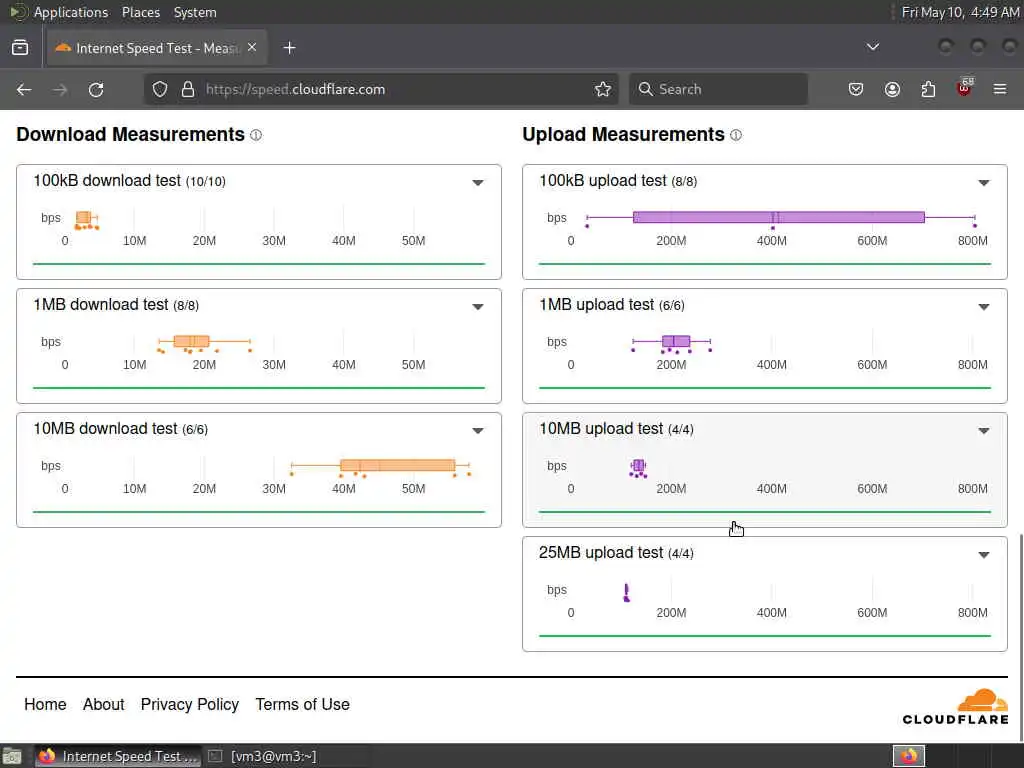Open the Places menu

pos(140,12)
